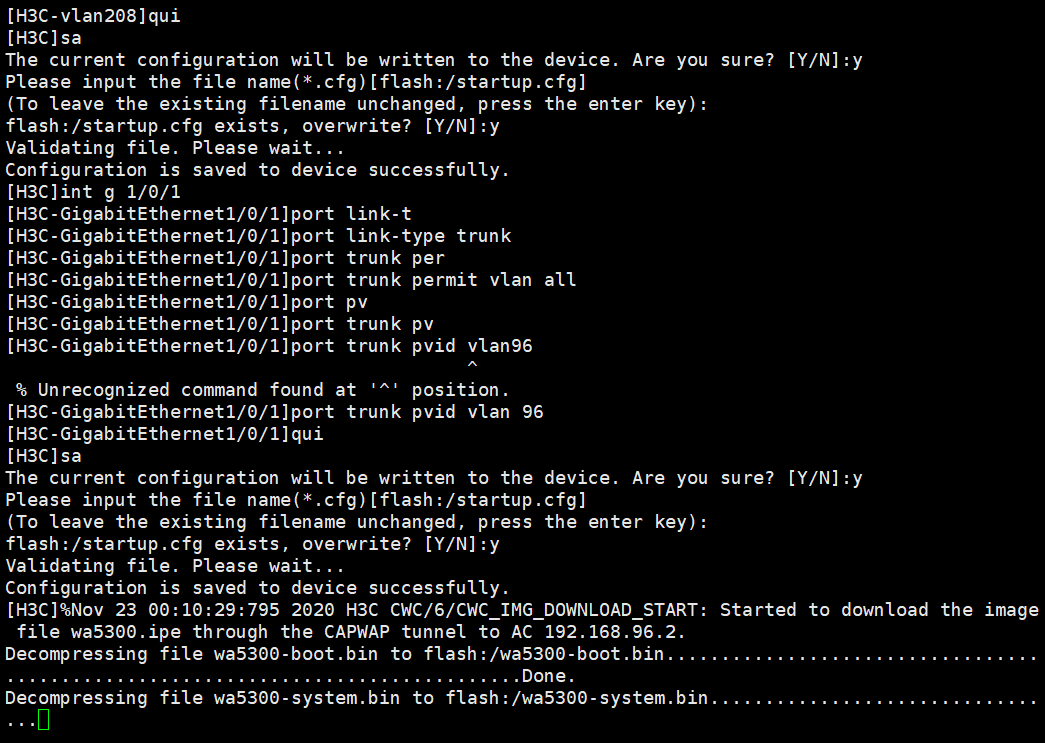Click the "Done." decompression status text
The height and width of the screenshot is (743, 1045).
point(548,676)
